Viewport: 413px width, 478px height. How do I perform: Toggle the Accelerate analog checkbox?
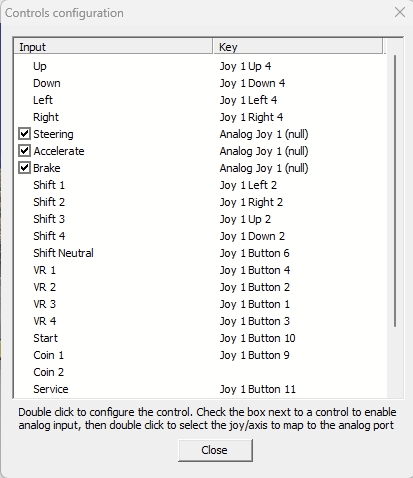coord(24,151)
